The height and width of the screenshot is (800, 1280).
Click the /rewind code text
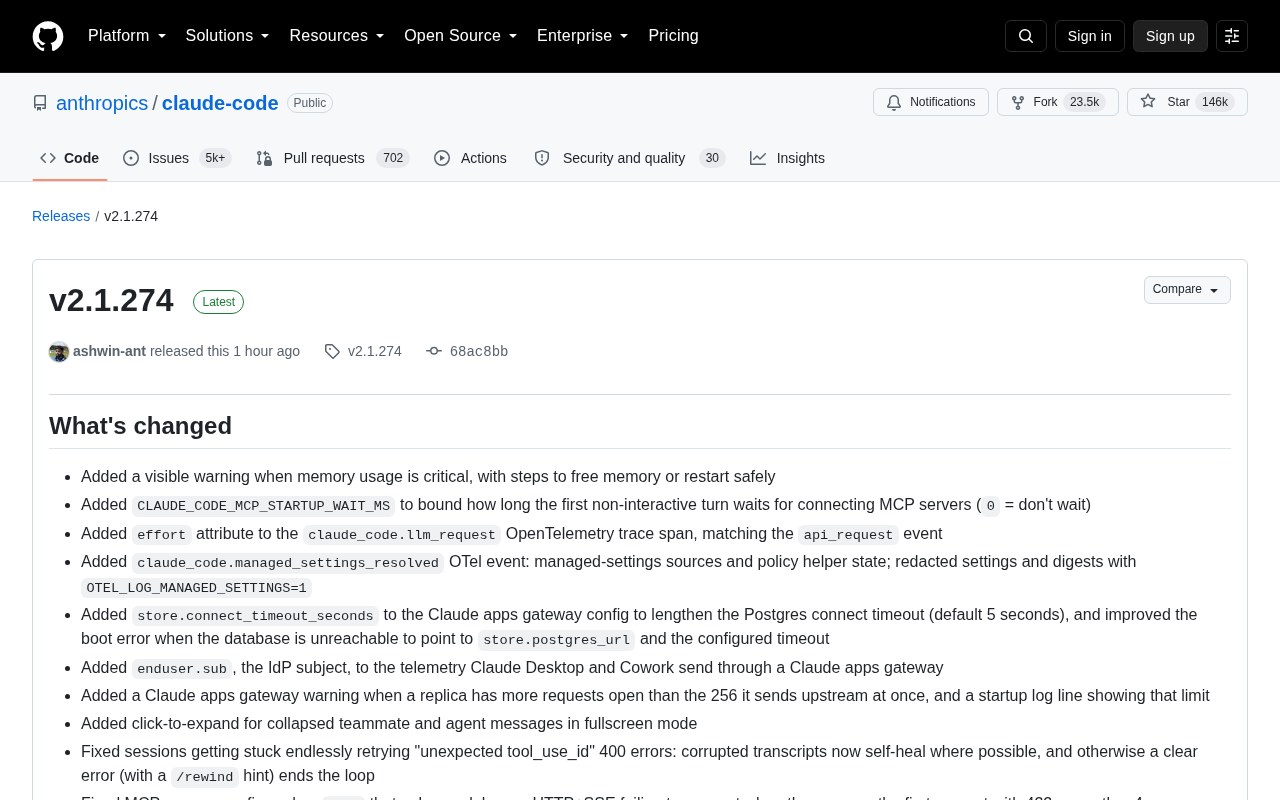(205, 777)
